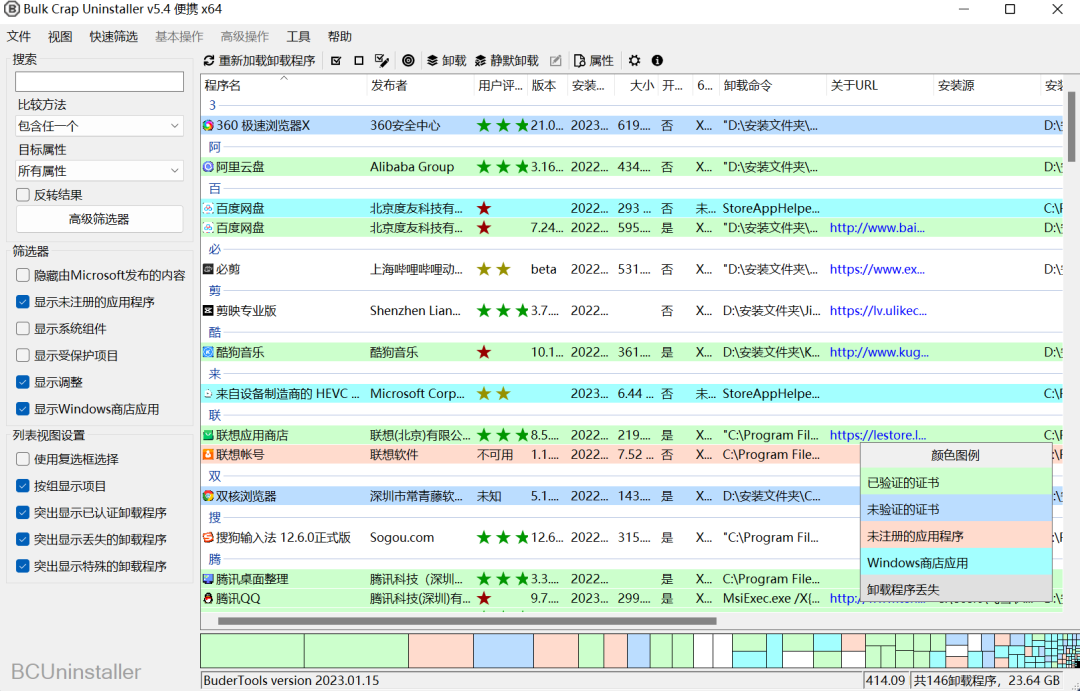Click the reload uninstallers (重新加载卸载程序) icon
The image size is (1080, 691).
click(x=209, y=61)
